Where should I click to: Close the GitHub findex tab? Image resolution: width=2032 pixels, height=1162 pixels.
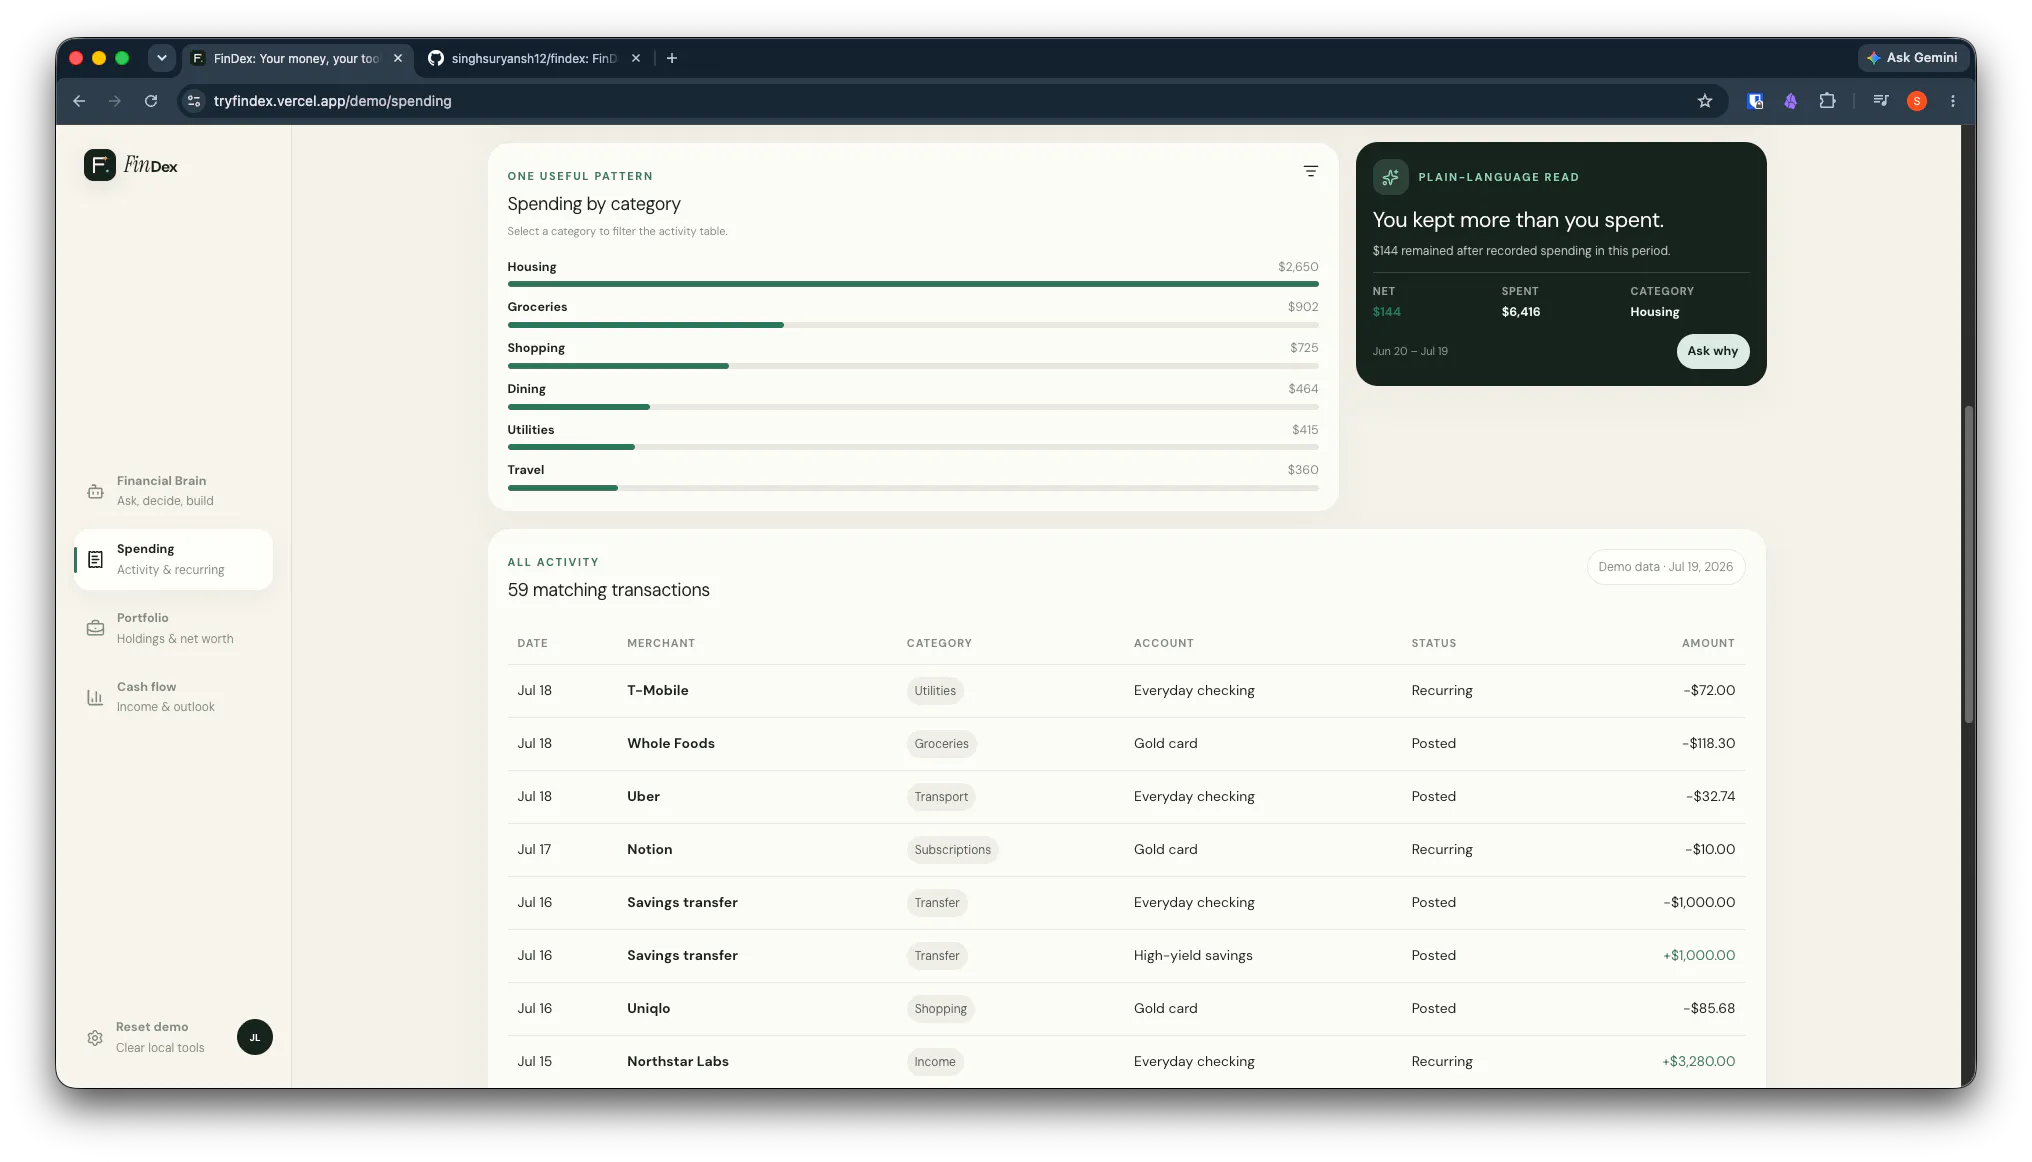(x=636, y=58)
